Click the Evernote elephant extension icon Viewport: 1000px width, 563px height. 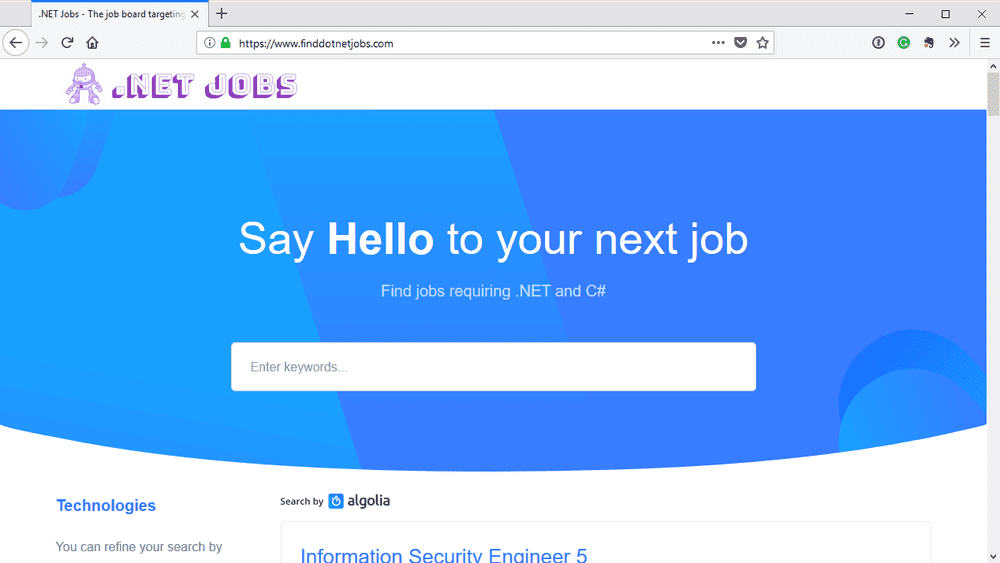coord(929,43)
